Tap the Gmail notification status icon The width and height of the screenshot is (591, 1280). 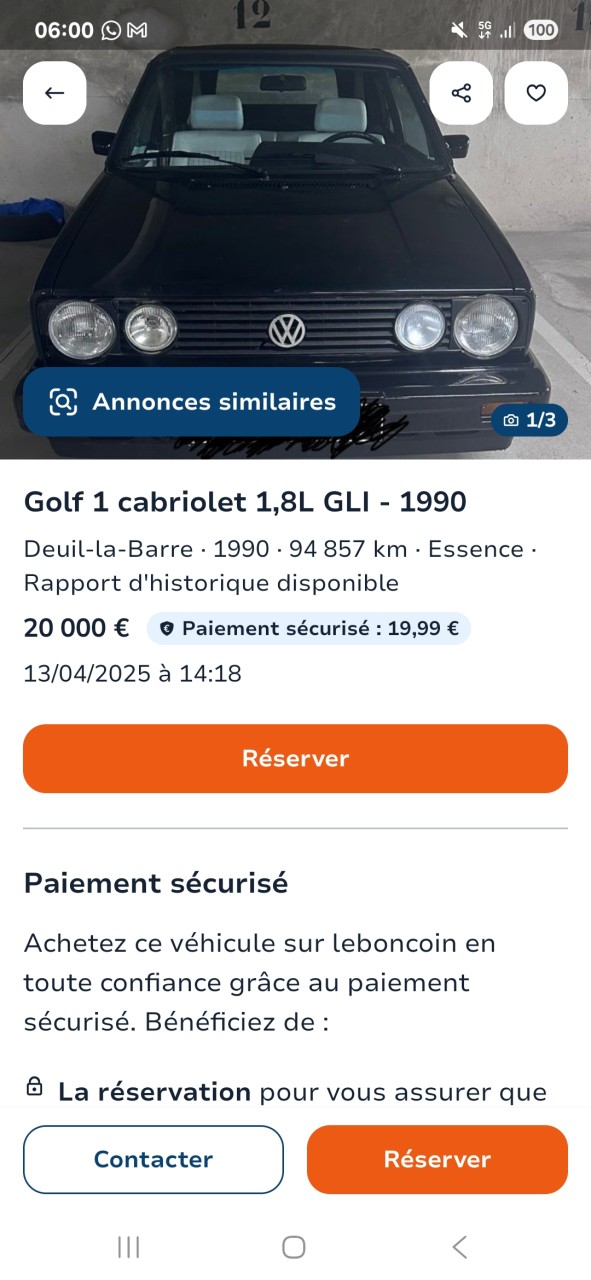(x=137, y=30)
